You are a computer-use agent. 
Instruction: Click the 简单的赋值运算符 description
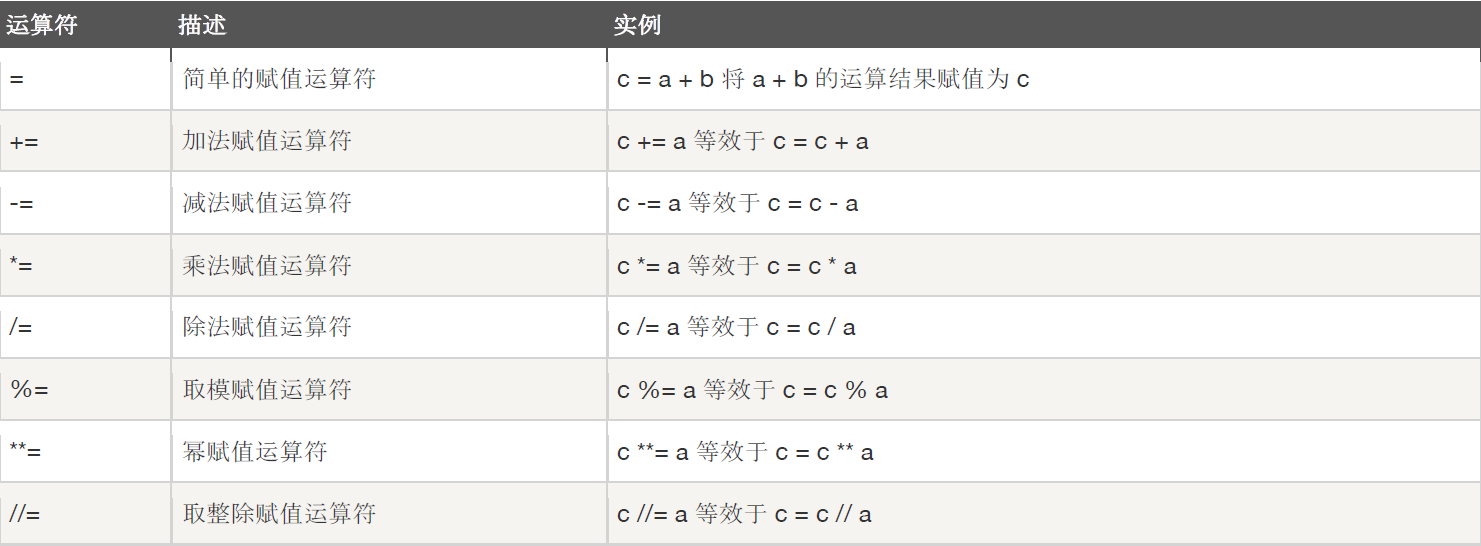click(279, 79)
